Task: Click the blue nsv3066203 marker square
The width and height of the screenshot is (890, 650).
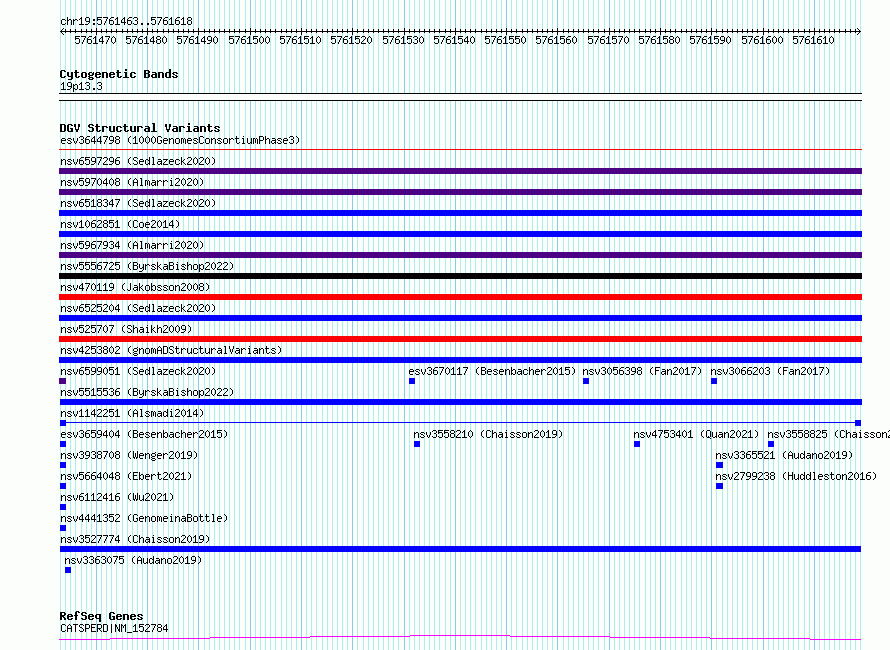Action: (714, 381)
